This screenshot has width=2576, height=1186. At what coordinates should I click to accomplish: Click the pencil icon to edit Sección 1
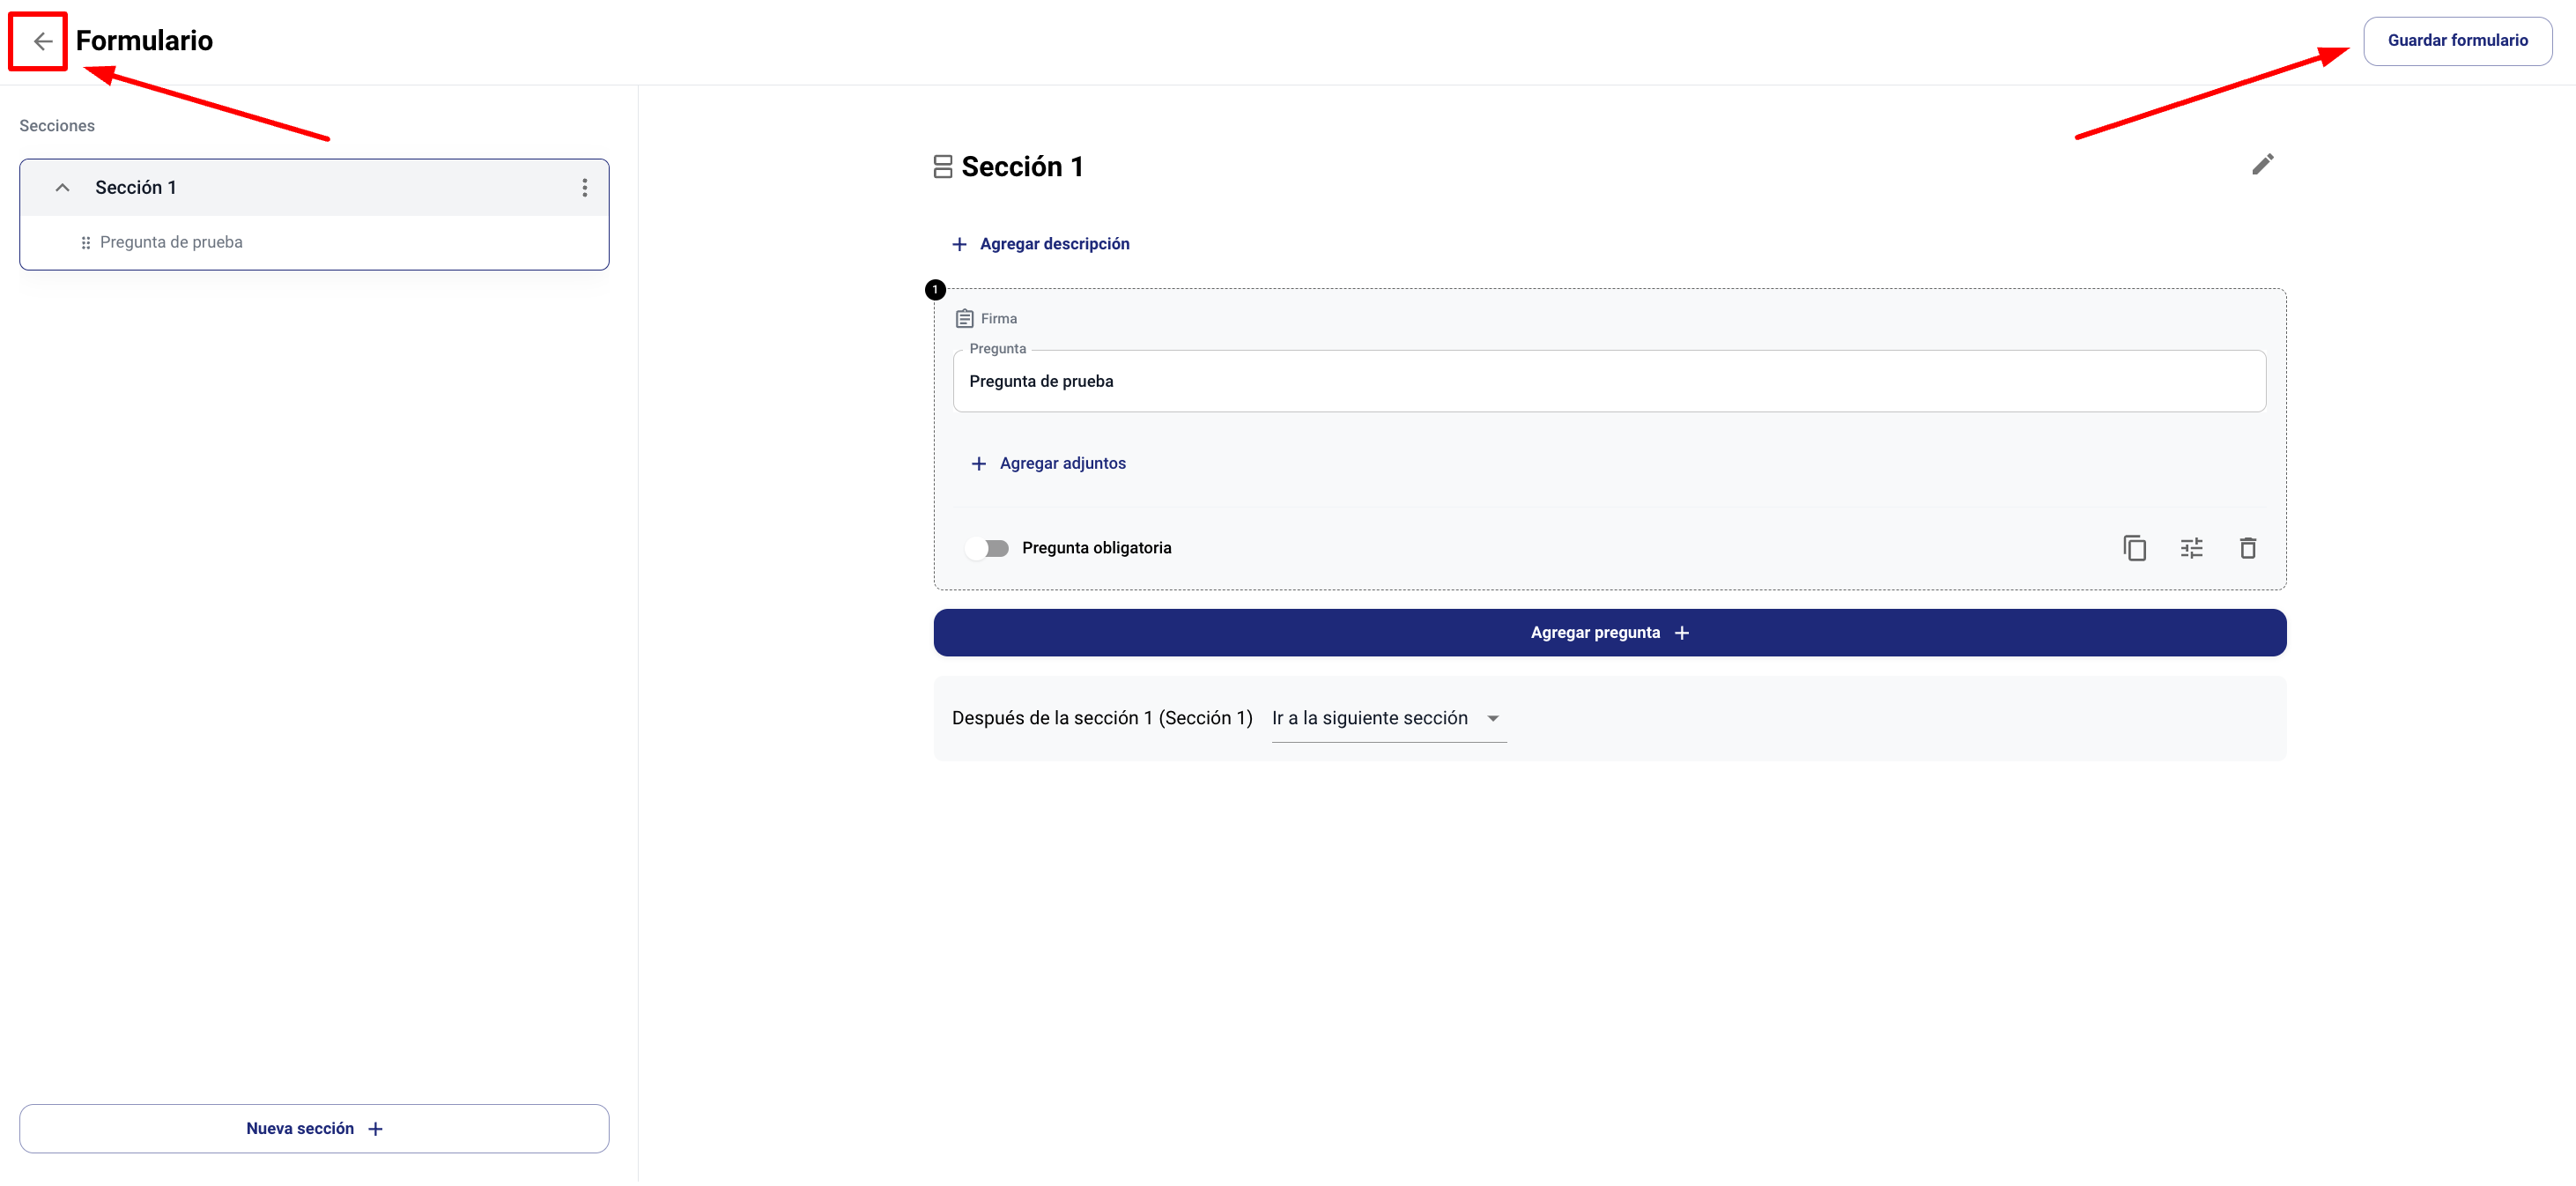click(2262, 164)
